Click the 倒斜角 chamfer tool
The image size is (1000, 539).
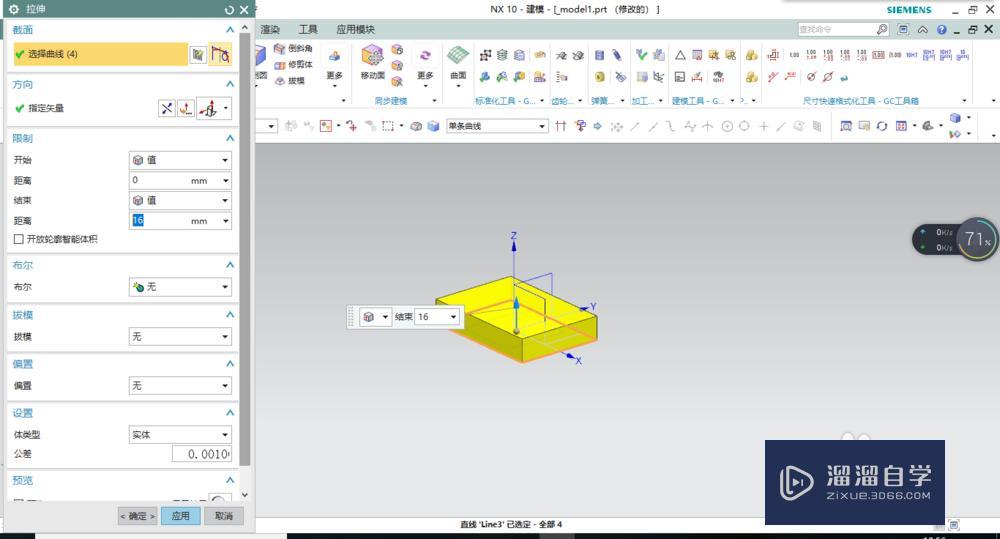(293, 48)
